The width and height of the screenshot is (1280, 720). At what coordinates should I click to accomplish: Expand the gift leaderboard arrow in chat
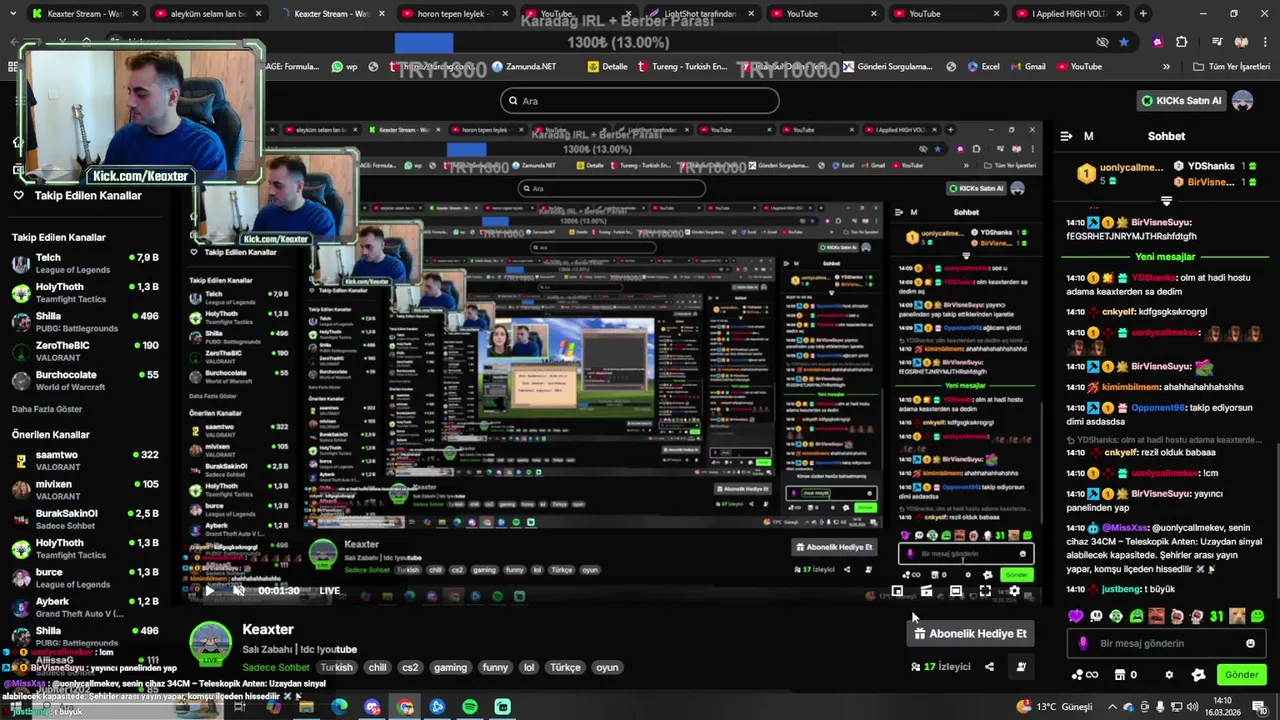click(x=1166, y=201)
